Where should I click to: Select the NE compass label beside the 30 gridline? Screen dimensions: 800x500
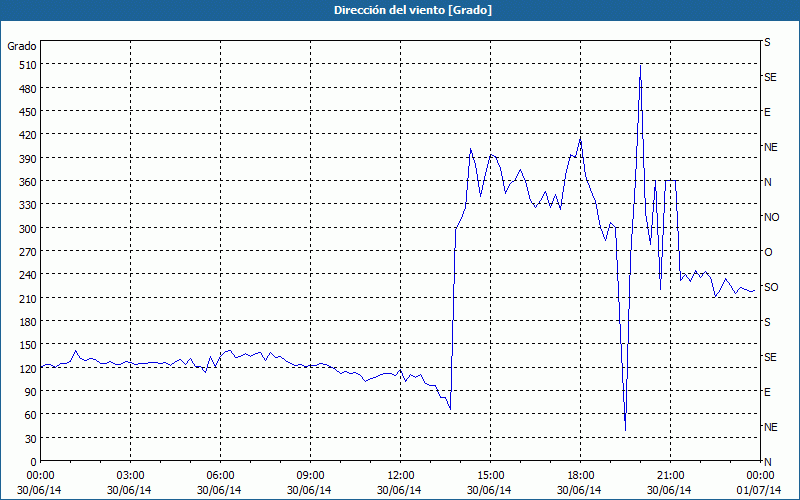tap(770, 427)
